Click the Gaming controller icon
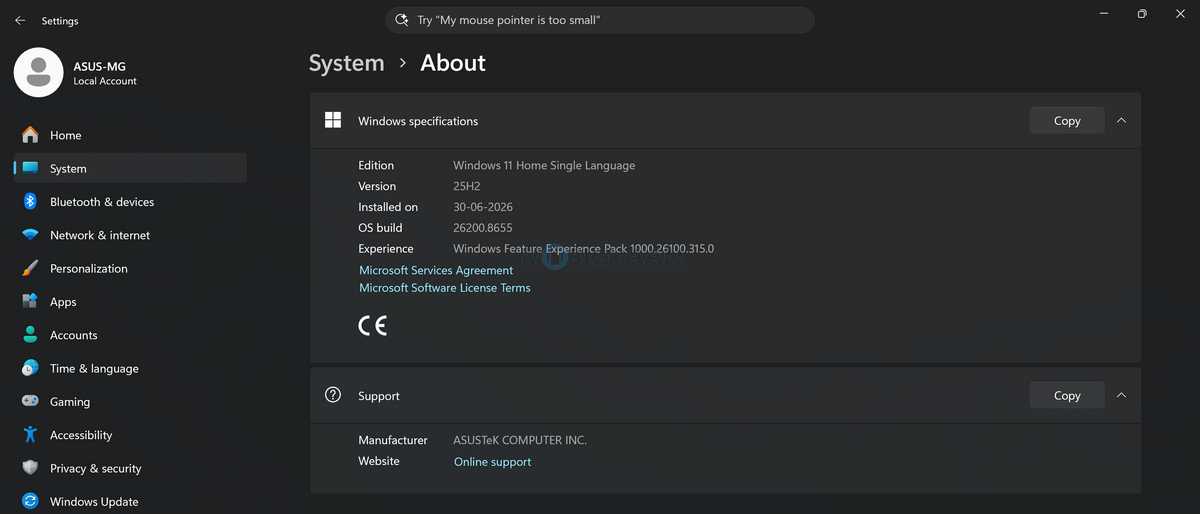This screenshot has height=514, width=1200. point(30,401)
